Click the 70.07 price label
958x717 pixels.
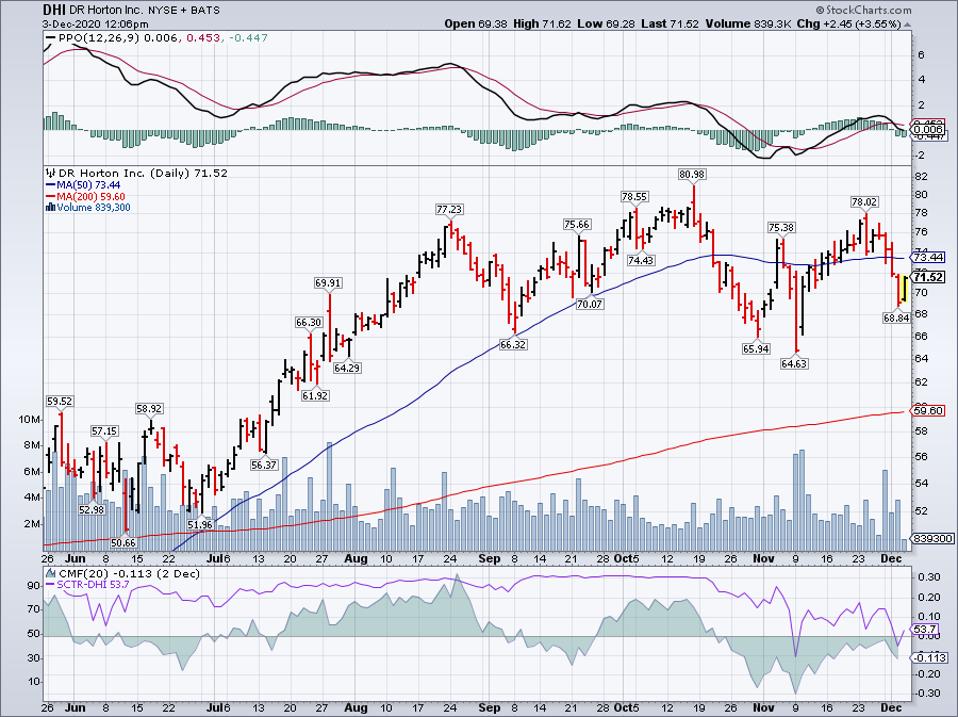(x=589, y=304)
